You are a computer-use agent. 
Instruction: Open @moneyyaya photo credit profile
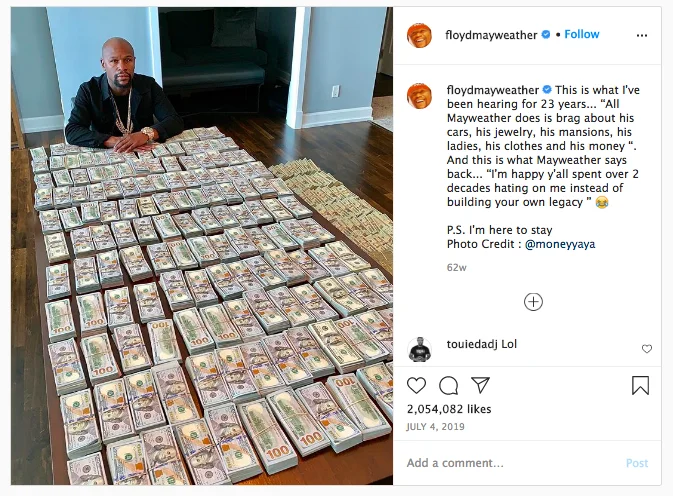560,244
